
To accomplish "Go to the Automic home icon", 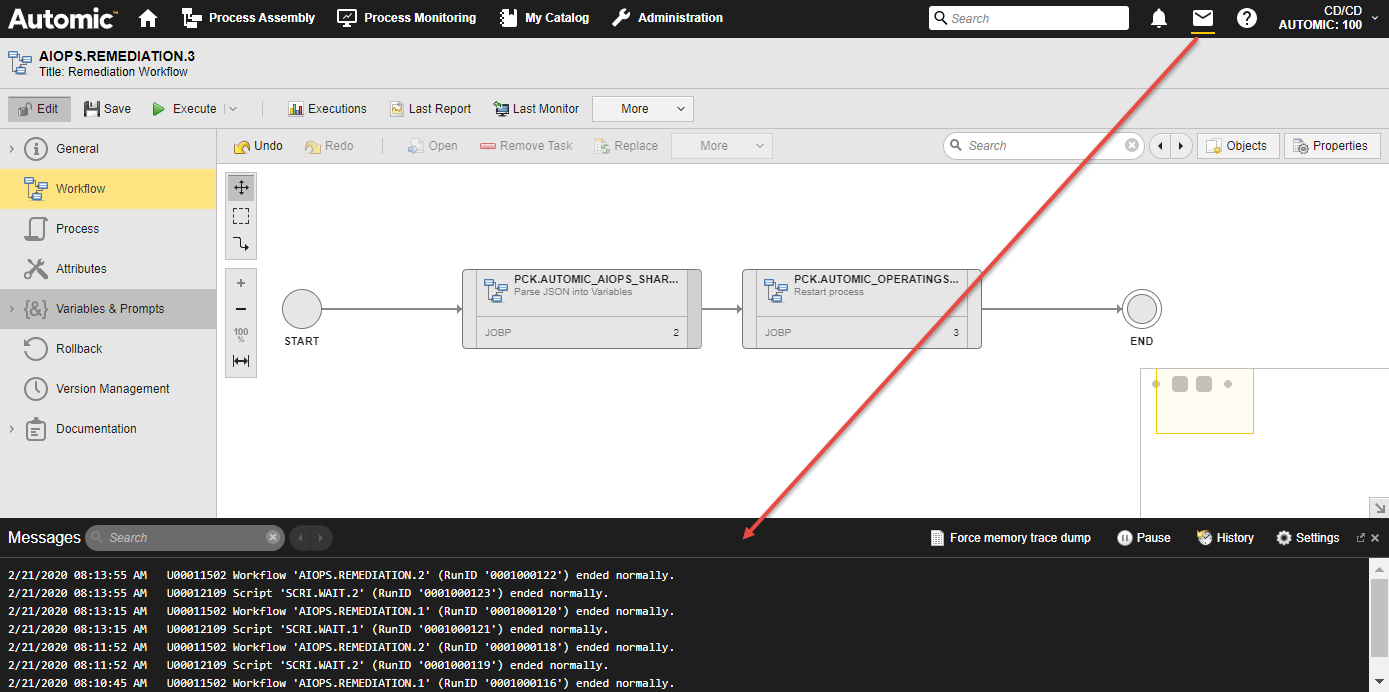I will (148, 18).
